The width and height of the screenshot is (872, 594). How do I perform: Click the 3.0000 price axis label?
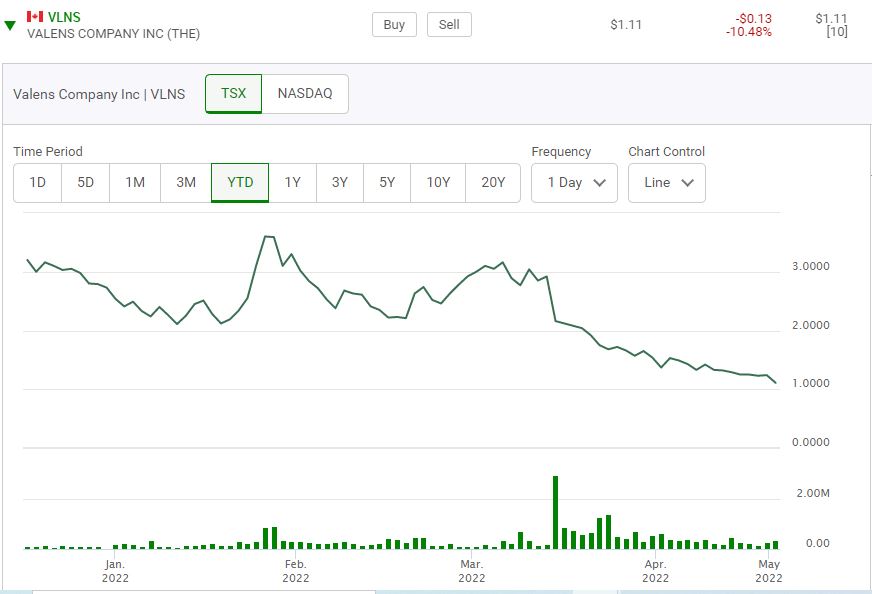point(810,266)
